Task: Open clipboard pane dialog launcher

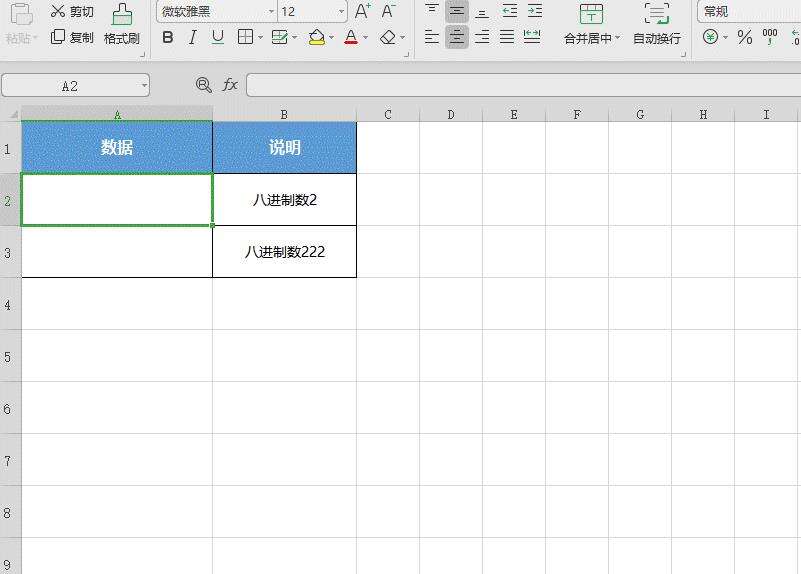Action: [x=143, y=54]
